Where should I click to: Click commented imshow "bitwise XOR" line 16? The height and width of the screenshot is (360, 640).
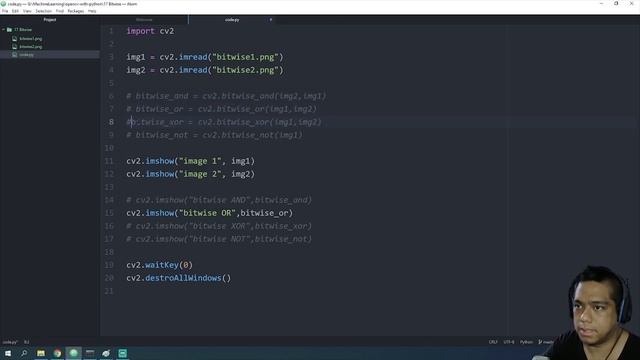coord(219,226)
